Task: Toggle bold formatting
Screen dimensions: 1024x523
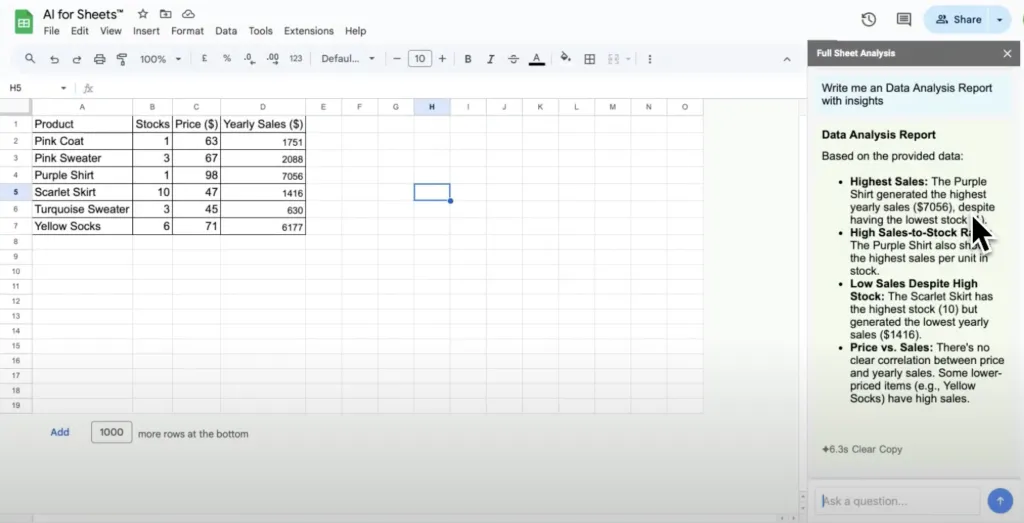Action: point(467,59)
